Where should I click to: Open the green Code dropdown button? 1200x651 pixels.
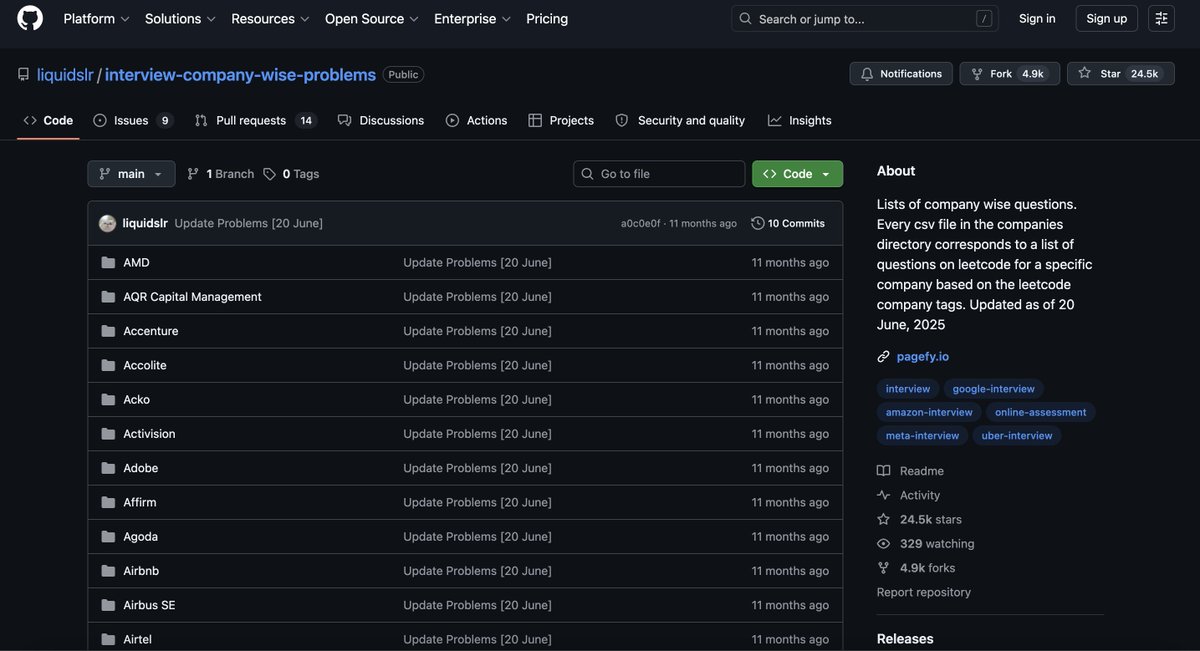point(797,174)
